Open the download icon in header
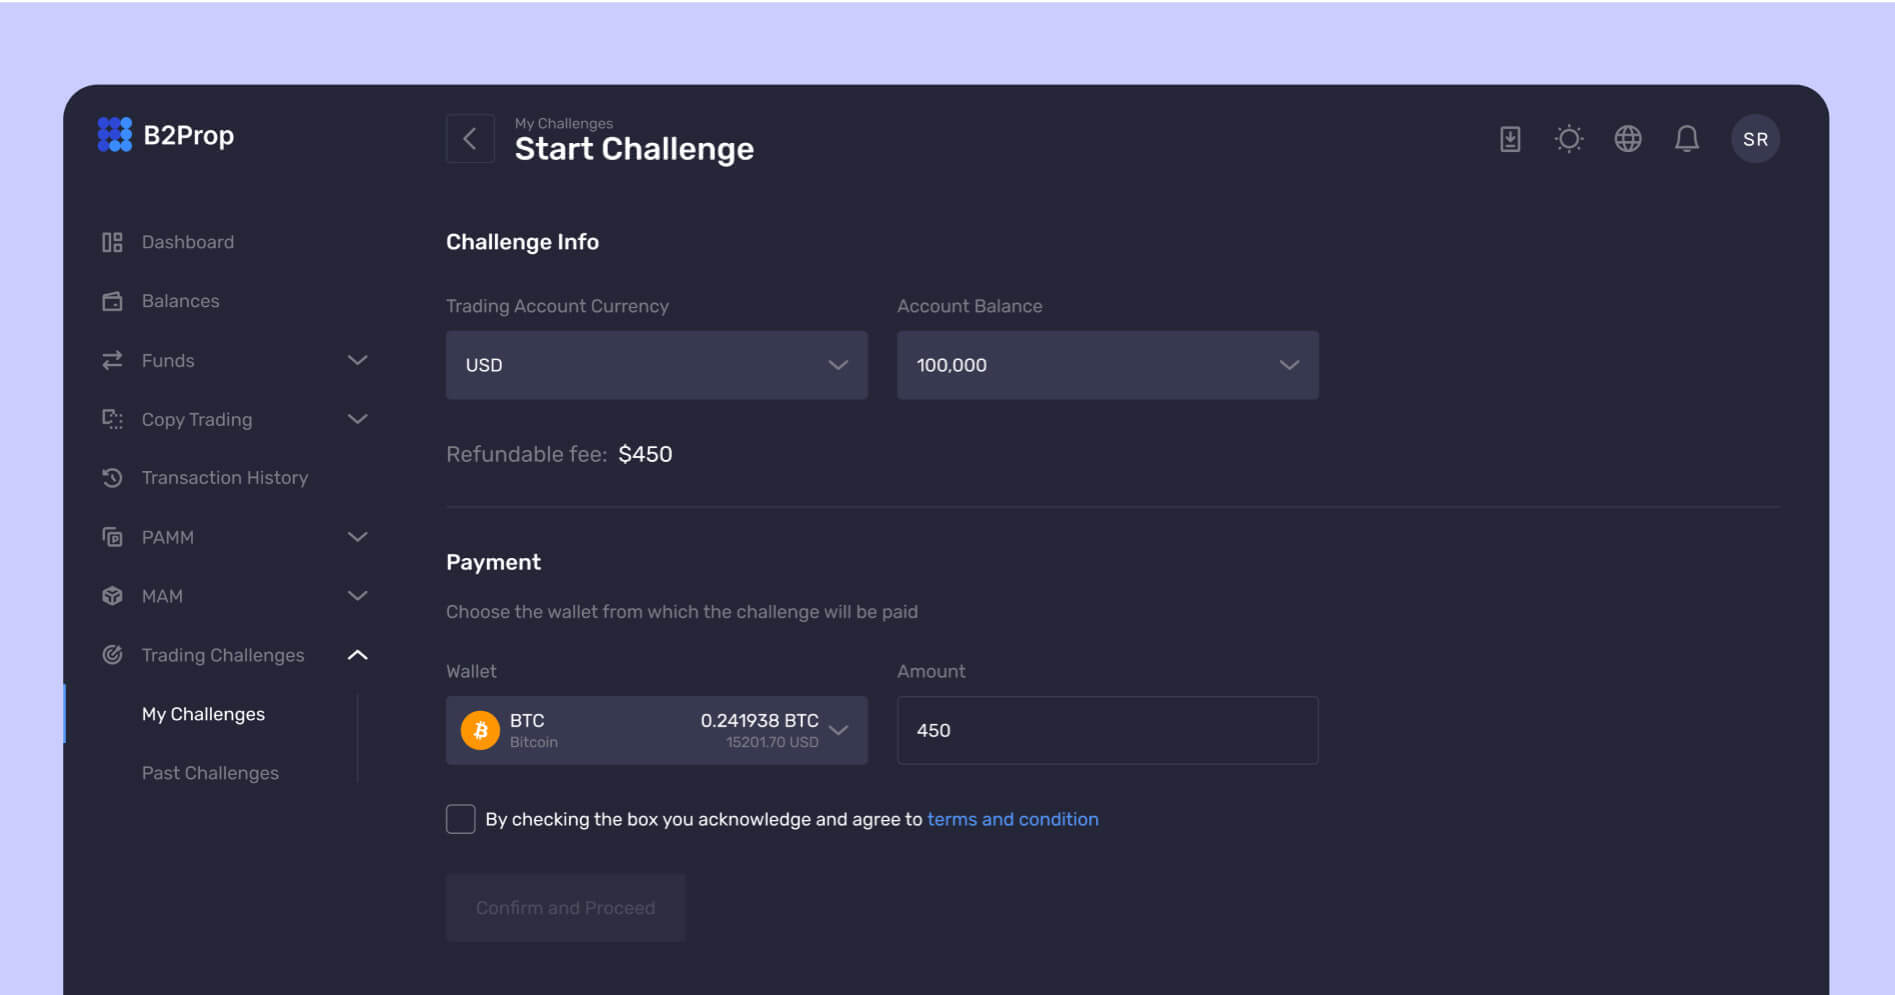1895x995 pixels. pyautogui.click(x=1510, y=139)
